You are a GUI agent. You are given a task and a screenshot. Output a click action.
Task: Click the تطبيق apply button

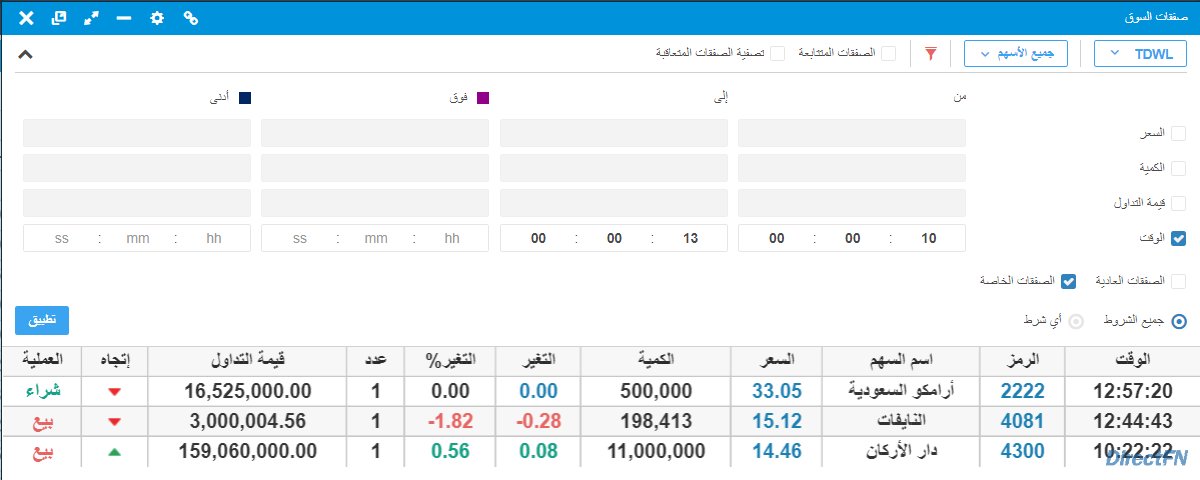[x=42, y=320]
